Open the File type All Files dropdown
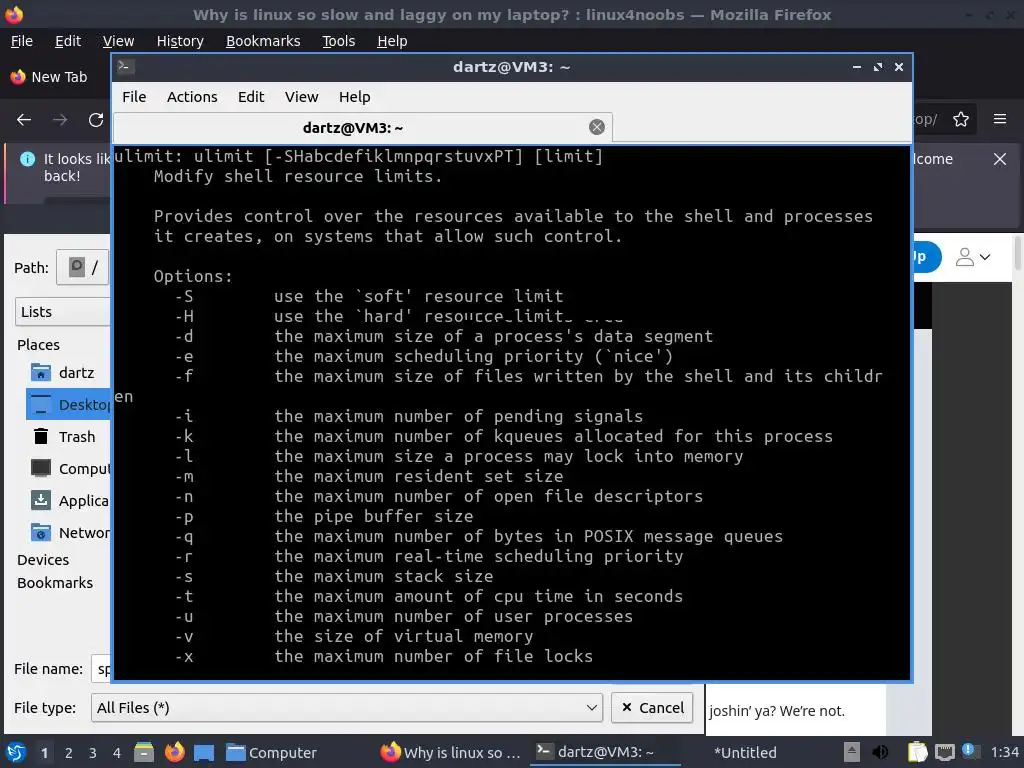The image size is (1024, 768). pos(347,708)
